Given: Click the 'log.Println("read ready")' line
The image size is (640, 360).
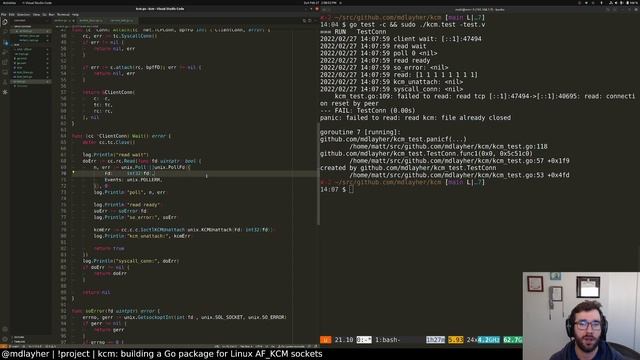Looking at the screenshot, I should click(x=127, y=204).
